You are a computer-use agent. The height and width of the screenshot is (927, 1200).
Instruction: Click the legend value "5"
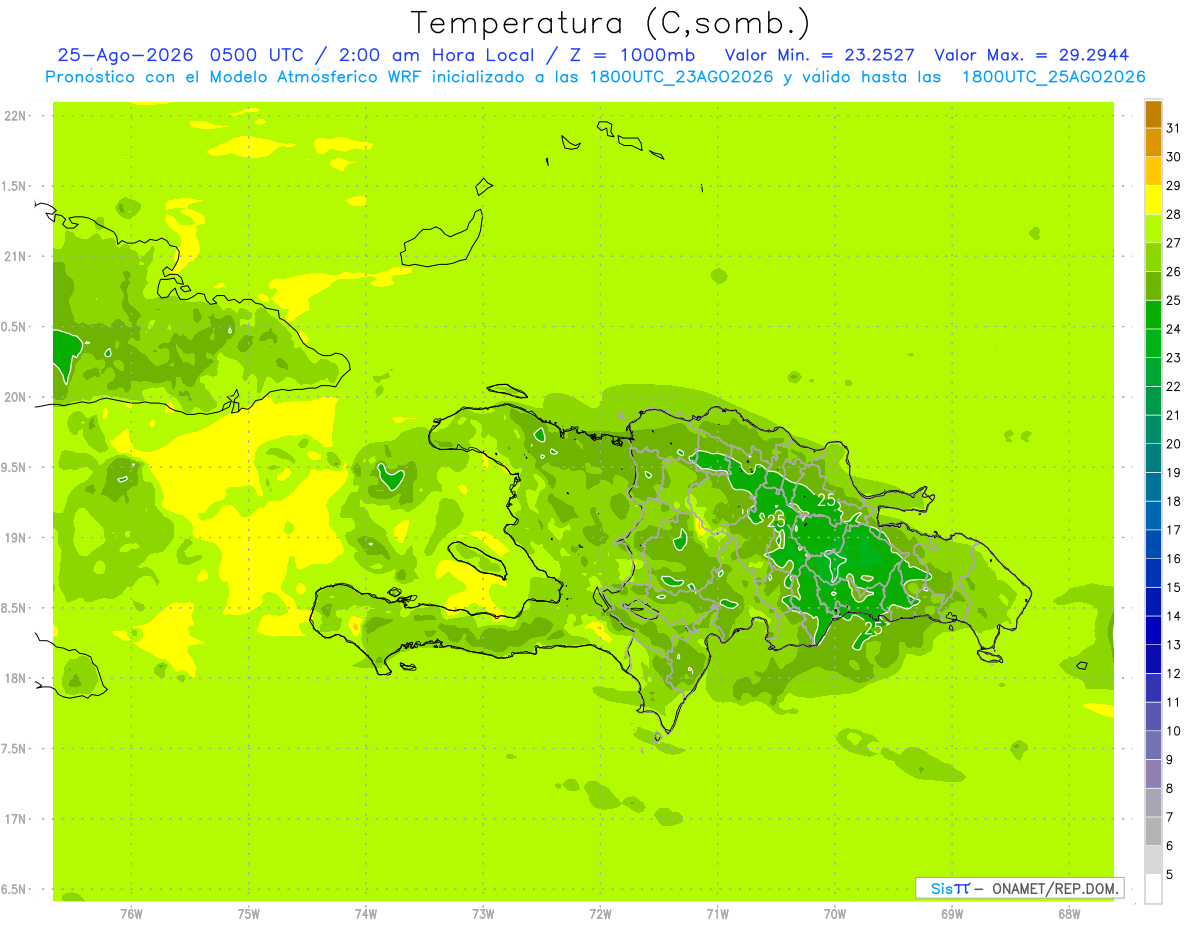click(x=1170, y=874)
